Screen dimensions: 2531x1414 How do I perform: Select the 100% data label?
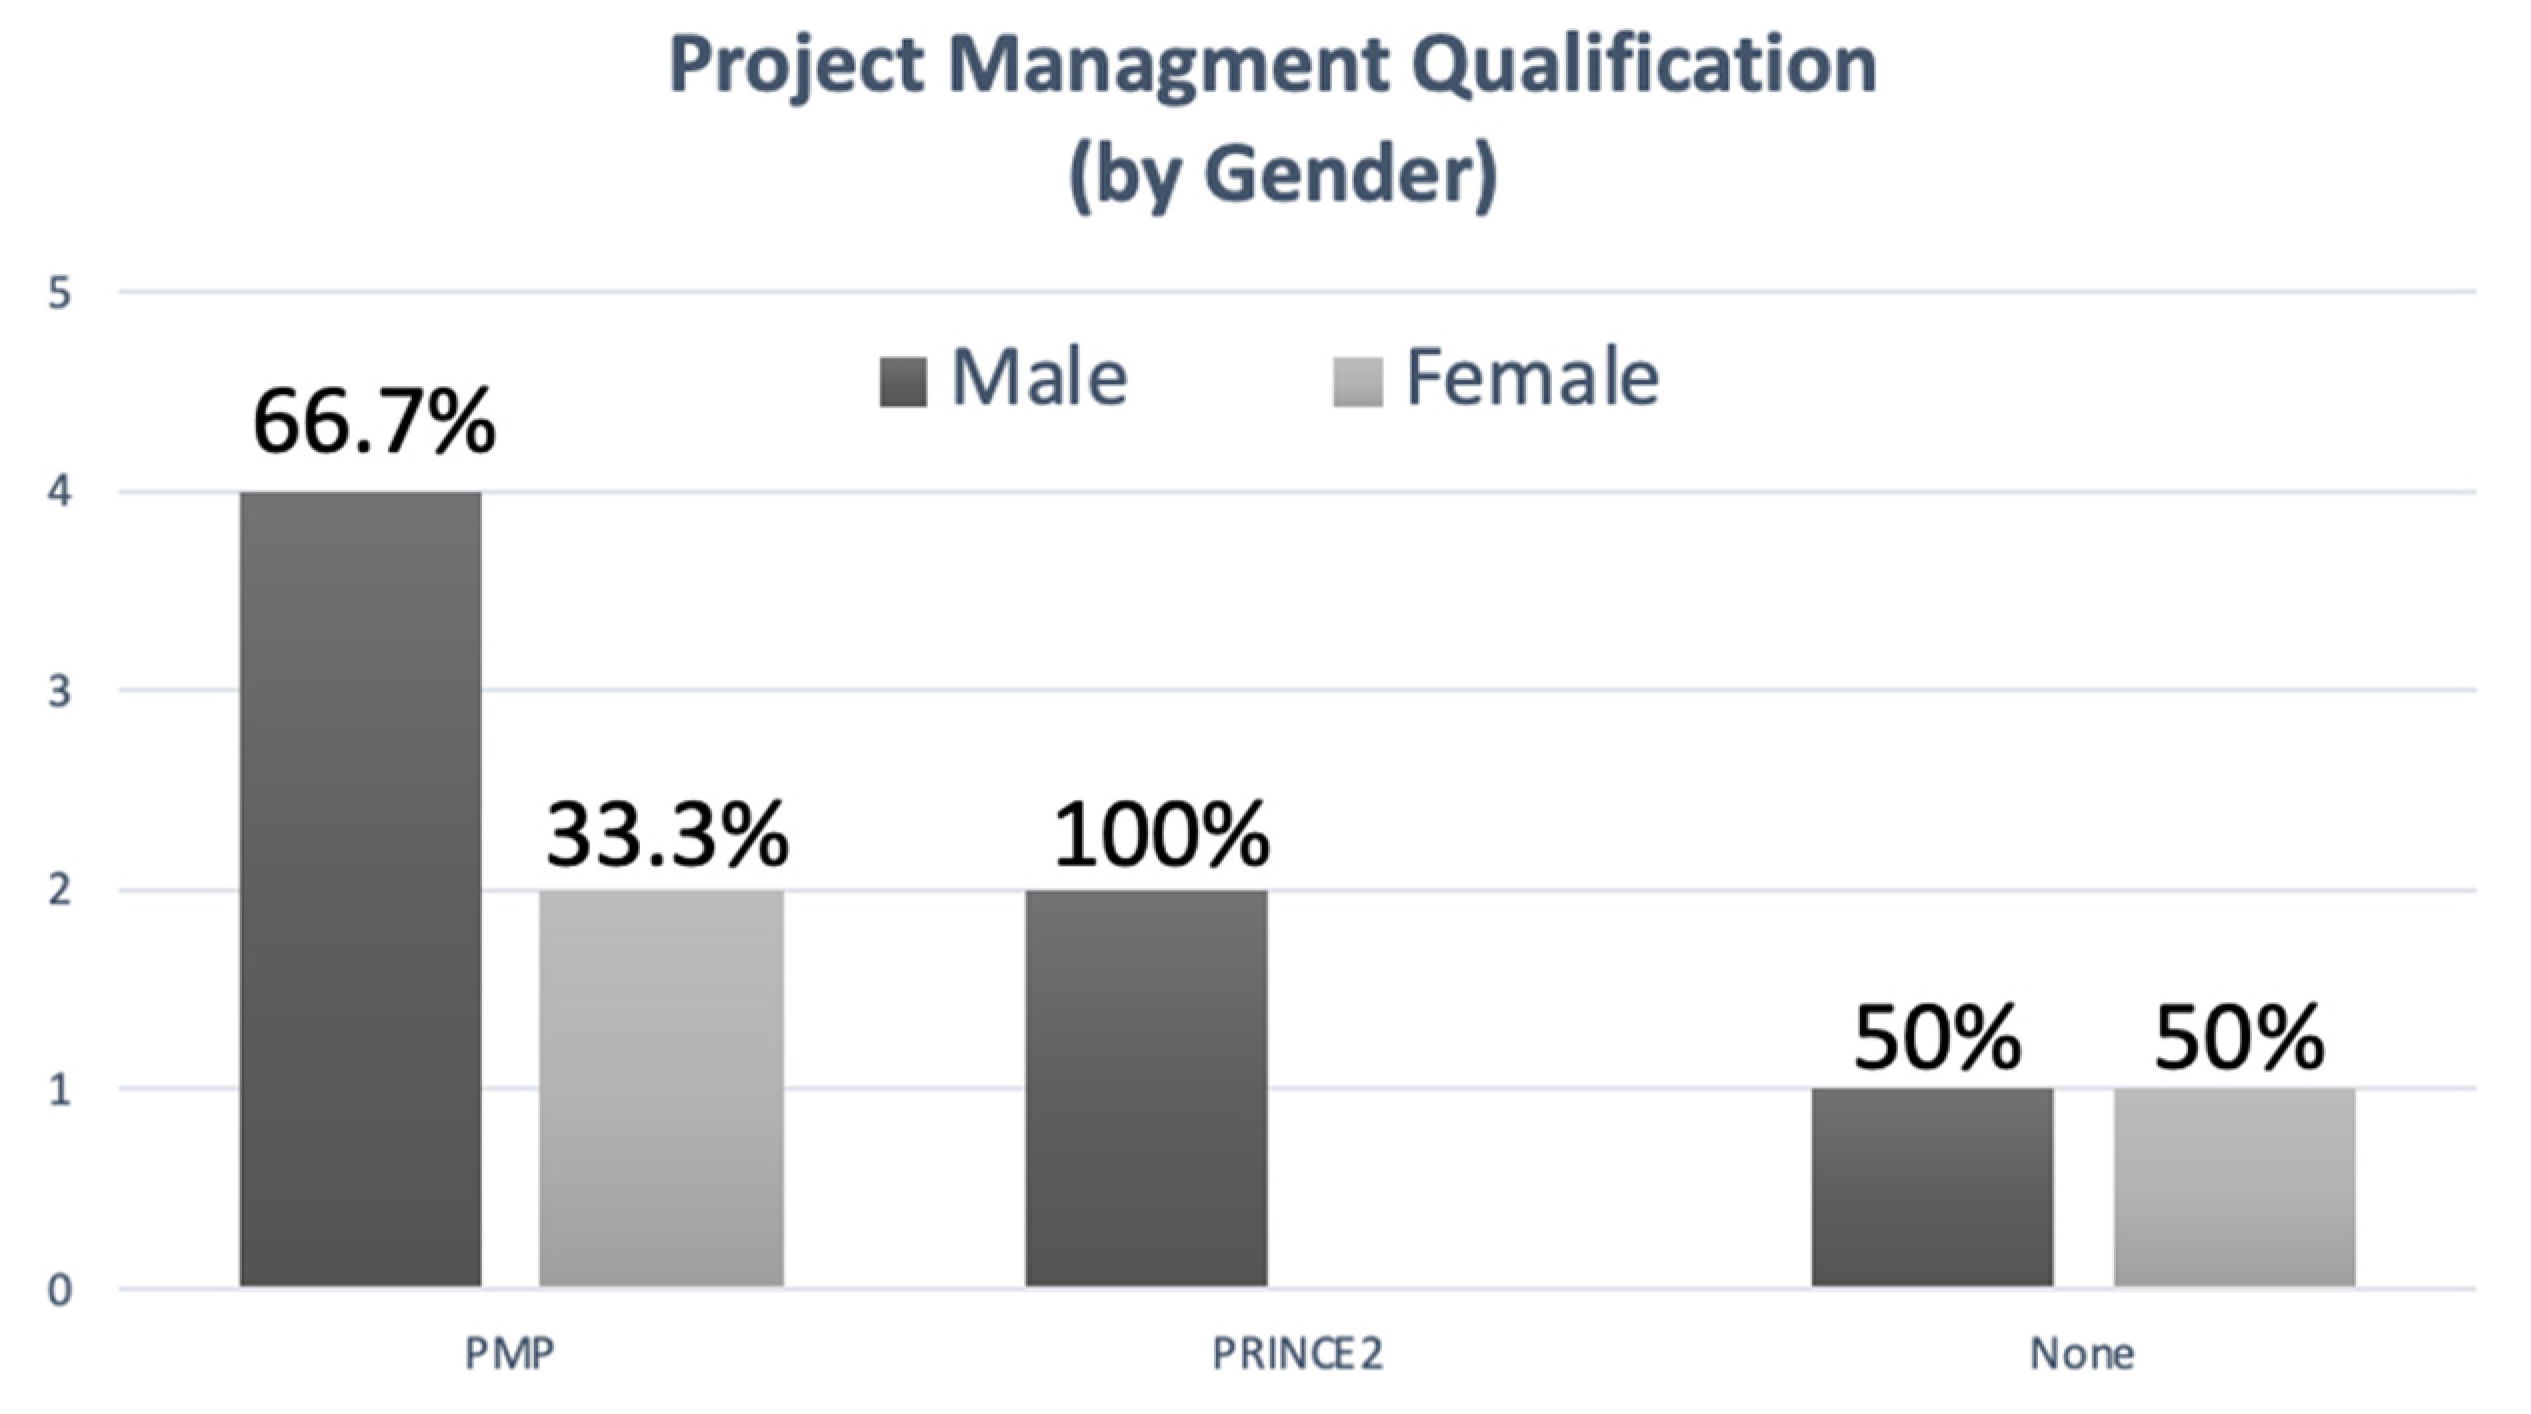pos(1161,835)
